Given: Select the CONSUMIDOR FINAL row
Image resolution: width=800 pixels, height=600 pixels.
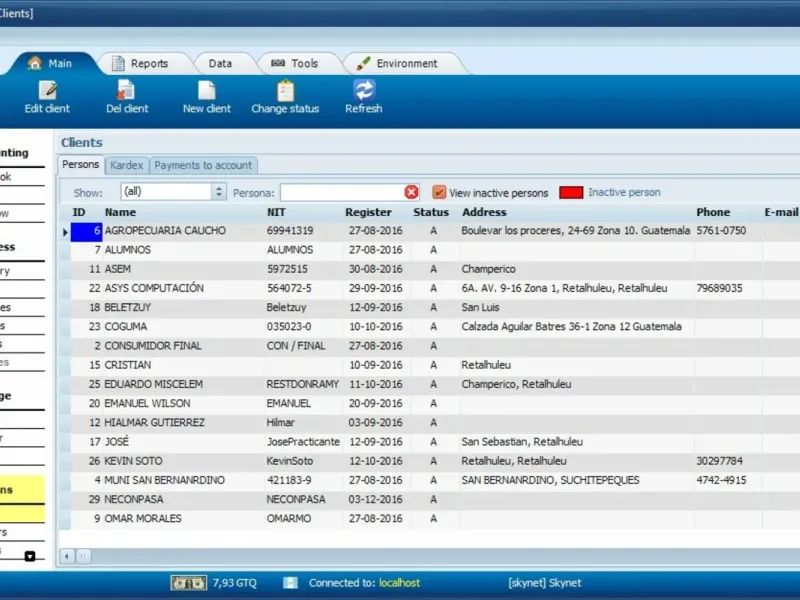Looking at the screenshot, I should tap(429, 346).
